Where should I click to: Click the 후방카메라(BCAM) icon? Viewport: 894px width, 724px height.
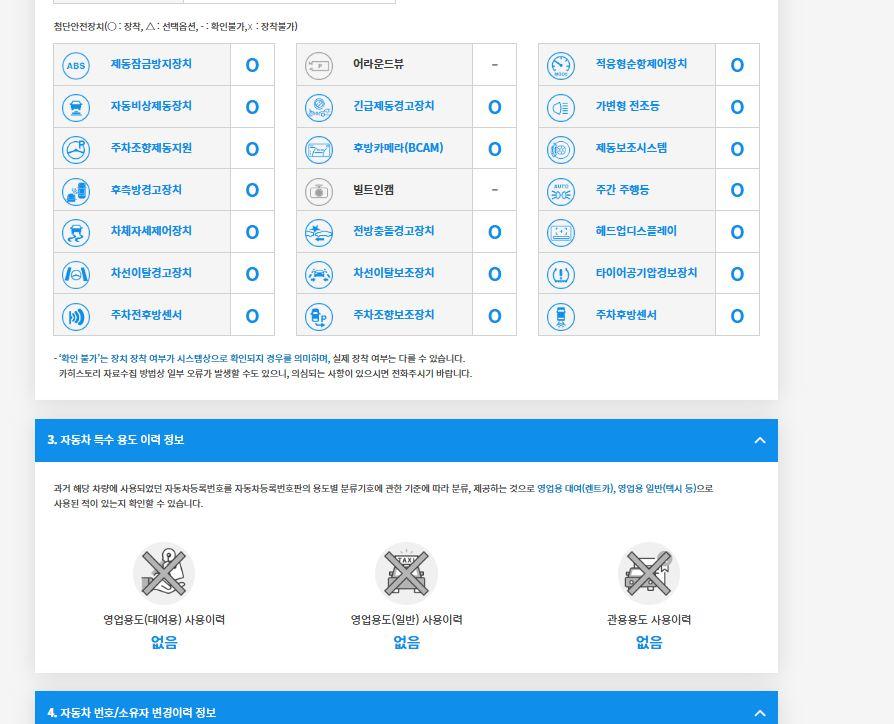(318, 149)
